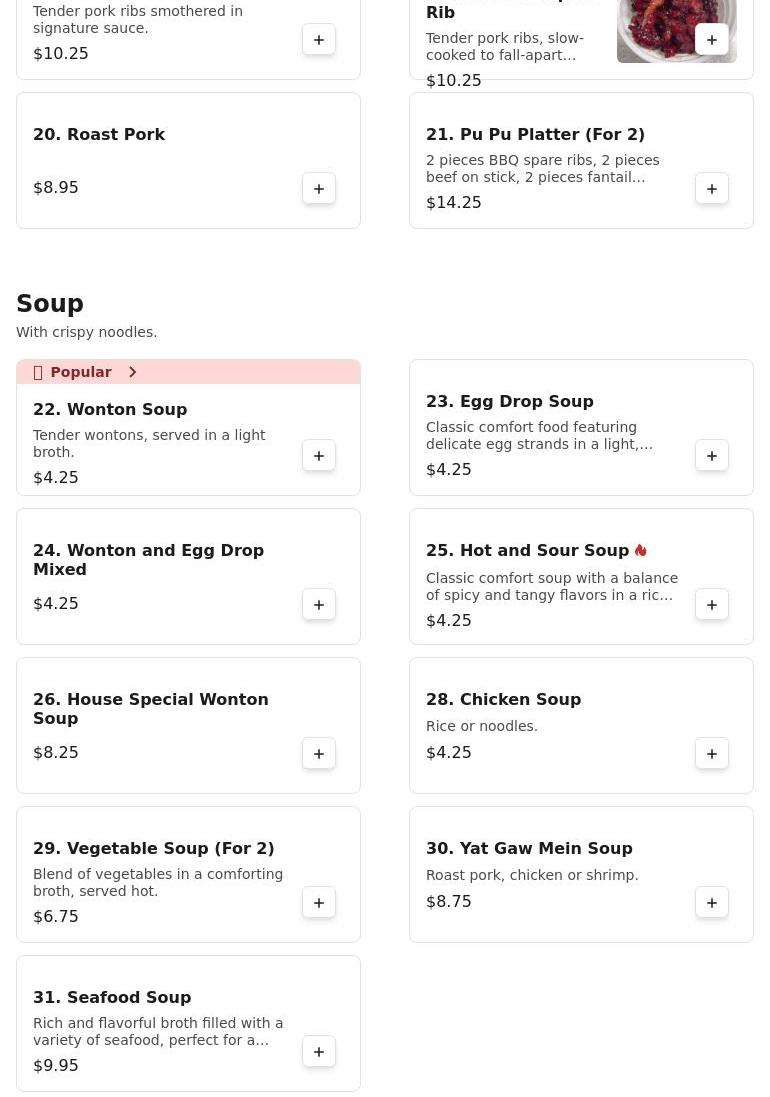Add the pictured rib item with plus

tap(712, 40)
